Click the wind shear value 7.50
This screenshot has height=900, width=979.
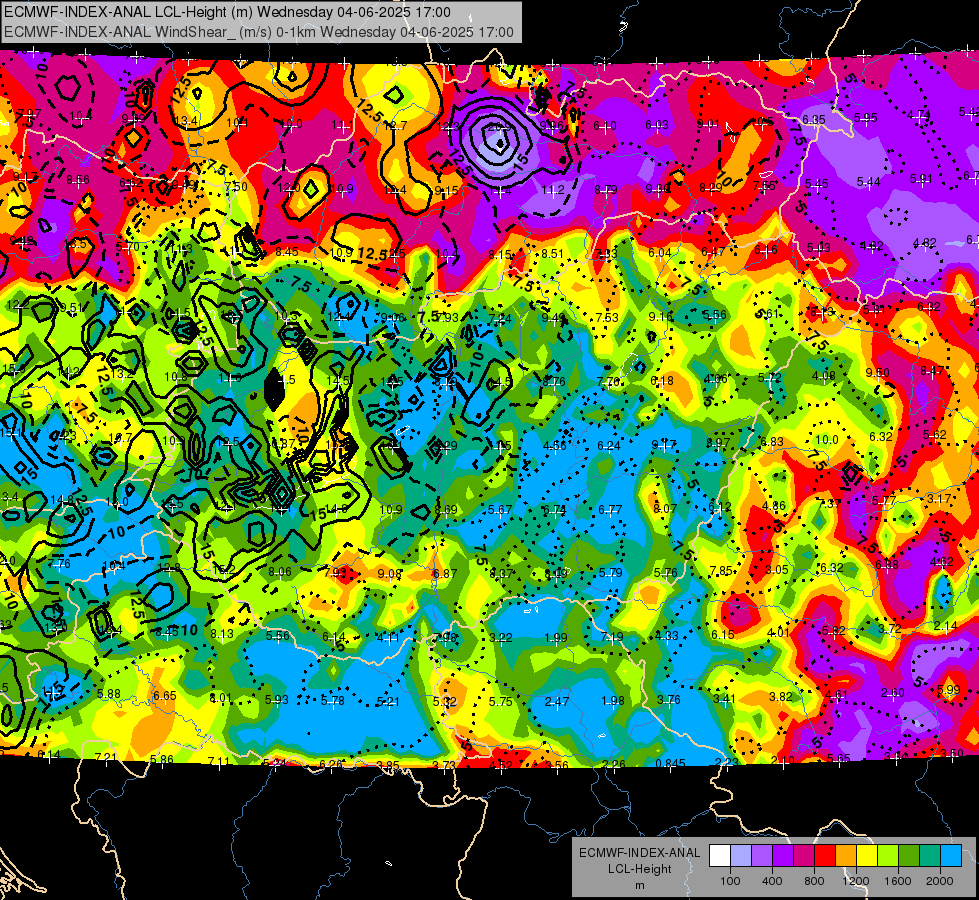pyautogui.click(x=236, y=186)
